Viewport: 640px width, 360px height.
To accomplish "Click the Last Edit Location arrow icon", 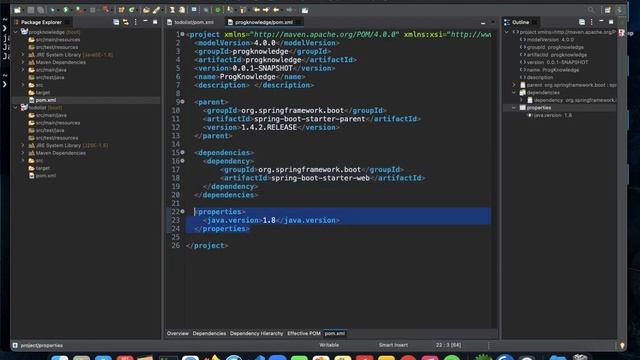I will [256, 10].
